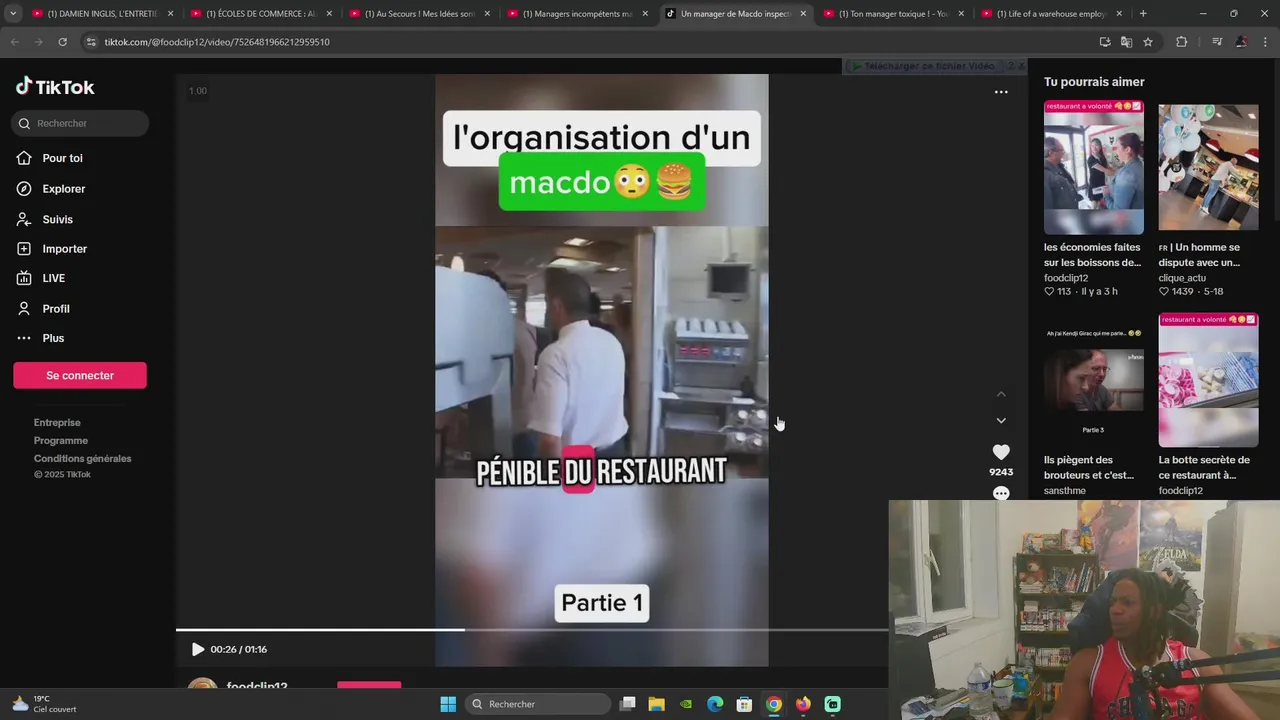Open the media control icon in toolbar
Screen dimensions: 1280x720
coord(1217,42)
